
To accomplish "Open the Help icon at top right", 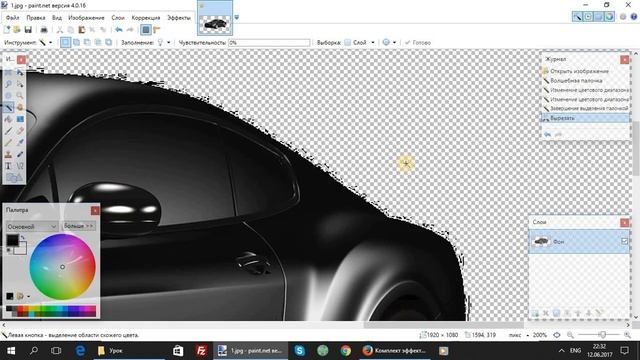I will [x=633, y=17].
